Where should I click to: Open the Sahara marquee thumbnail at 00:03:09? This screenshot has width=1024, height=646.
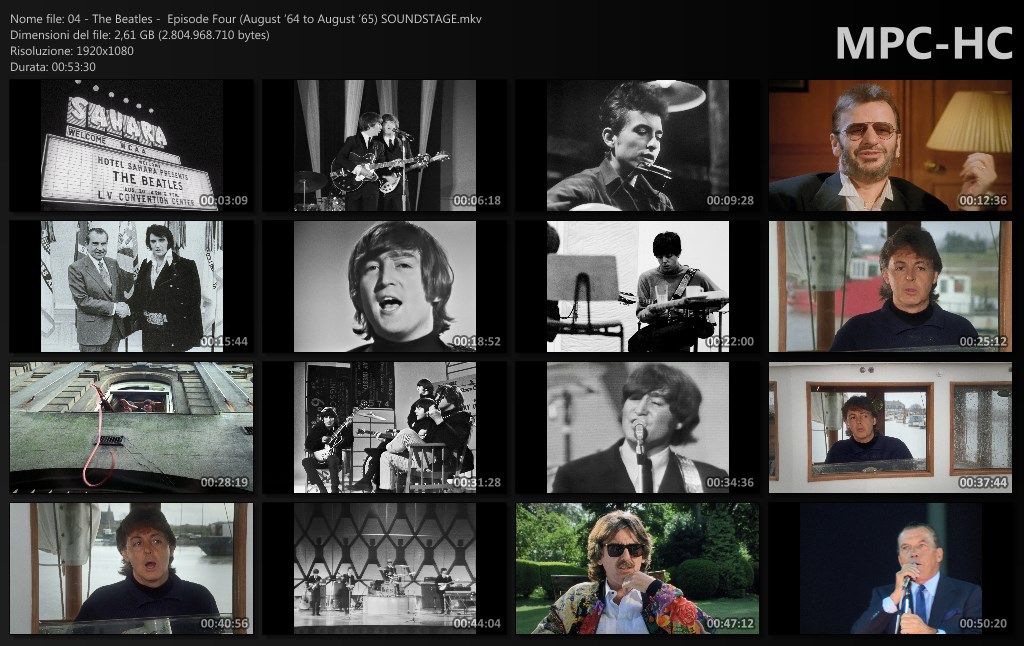coord(131,145)
